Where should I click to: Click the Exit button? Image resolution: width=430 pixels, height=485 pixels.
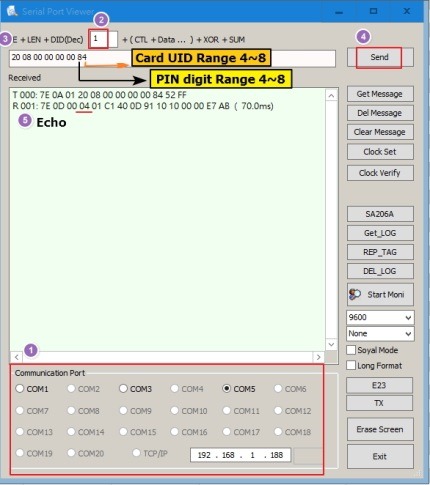point(380,456)
